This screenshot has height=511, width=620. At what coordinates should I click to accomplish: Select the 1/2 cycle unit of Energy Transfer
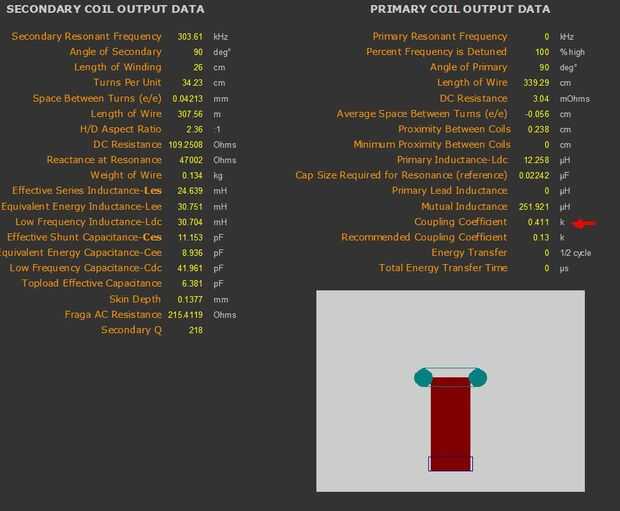tap(575, 253)
